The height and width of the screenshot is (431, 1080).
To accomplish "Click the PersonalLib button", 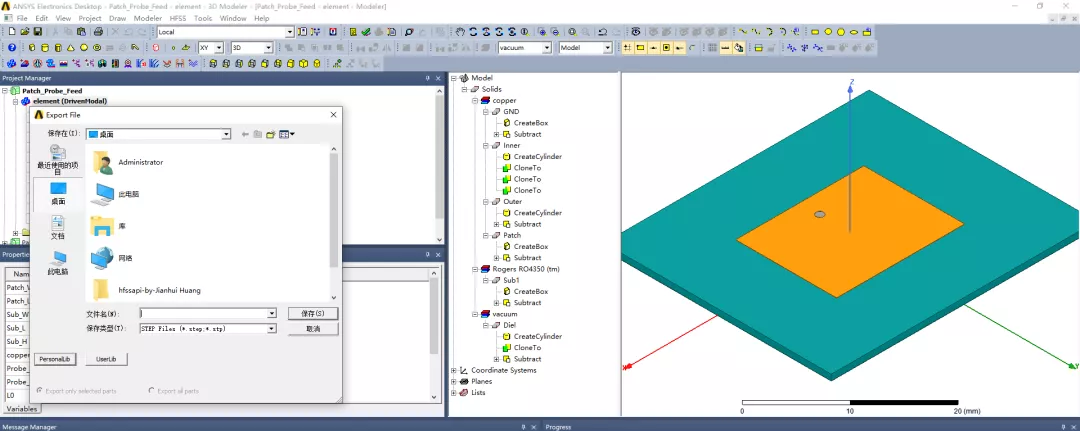I will click(54, 359).
